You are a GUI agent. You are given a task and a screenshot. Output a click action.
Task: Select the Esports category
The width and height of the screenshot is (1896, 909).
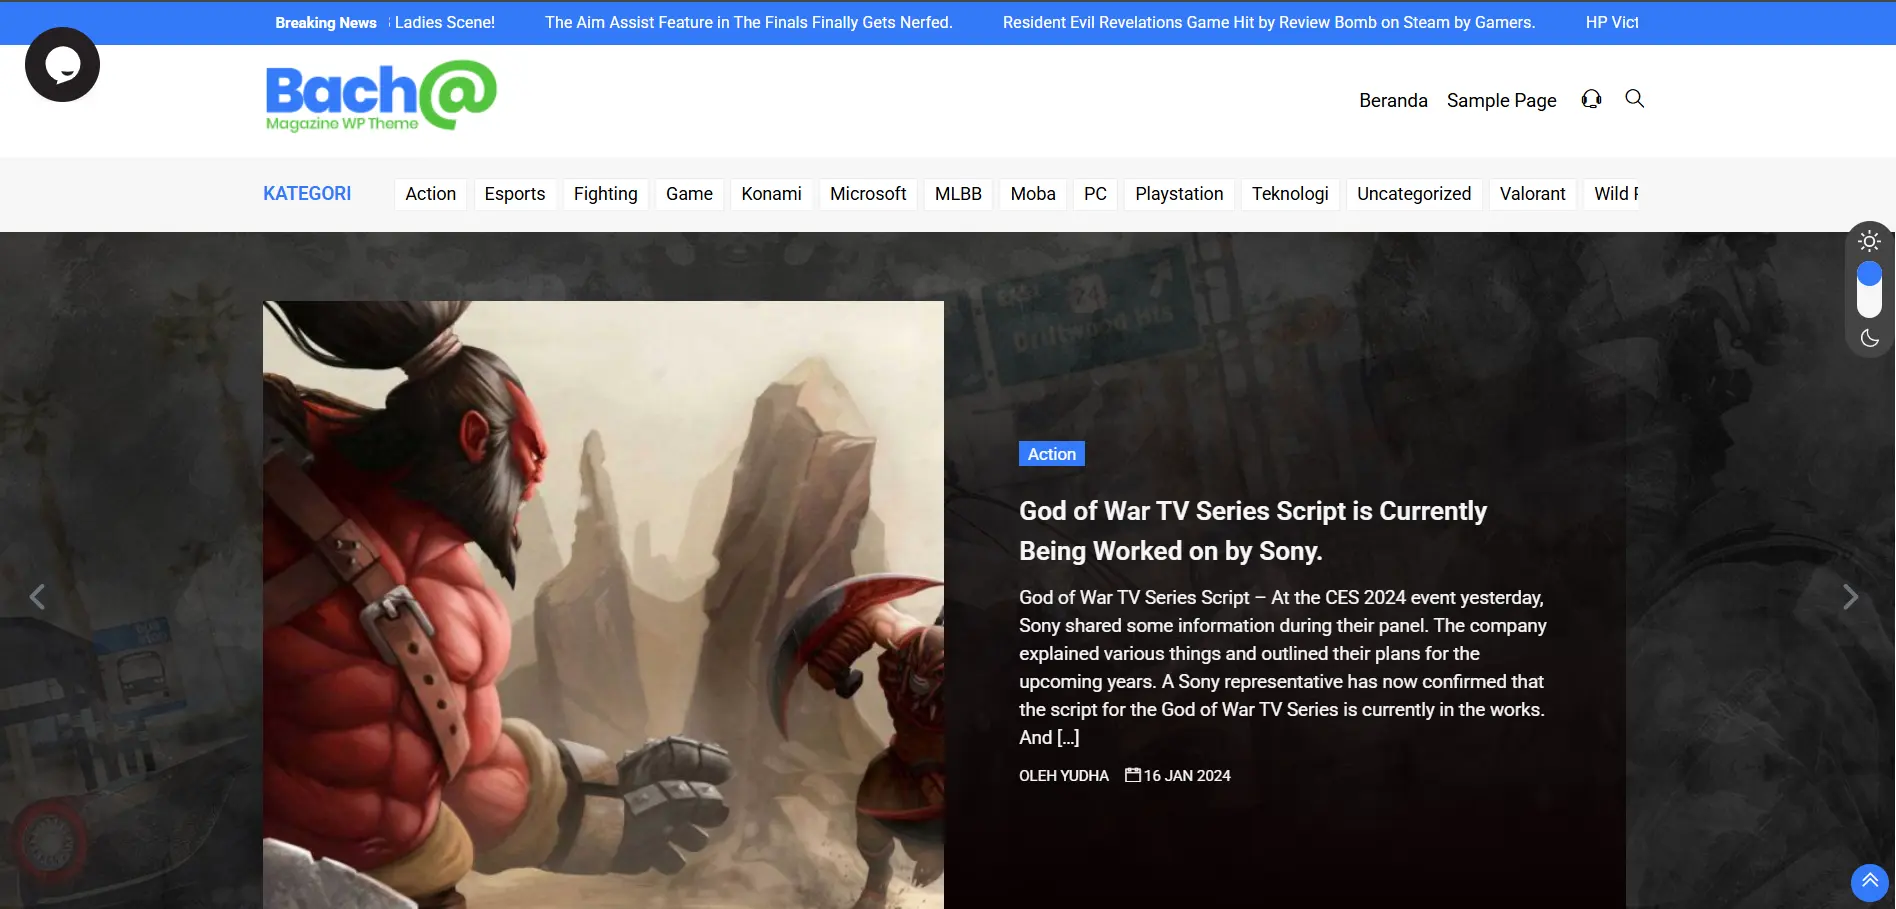point(515,194)
